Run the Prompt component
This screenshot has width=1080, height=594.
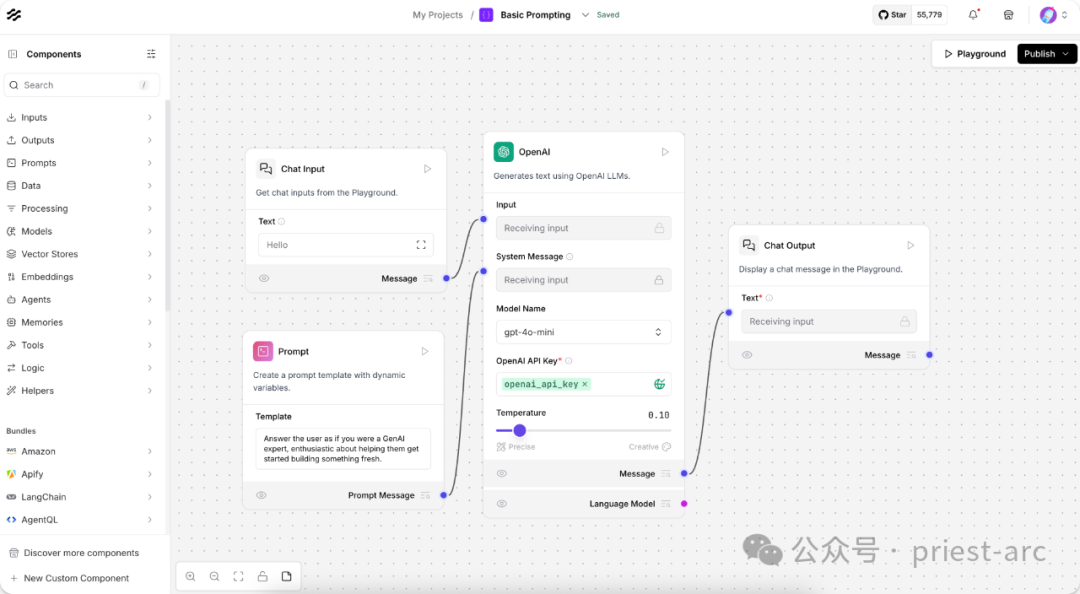pos(425,351)
